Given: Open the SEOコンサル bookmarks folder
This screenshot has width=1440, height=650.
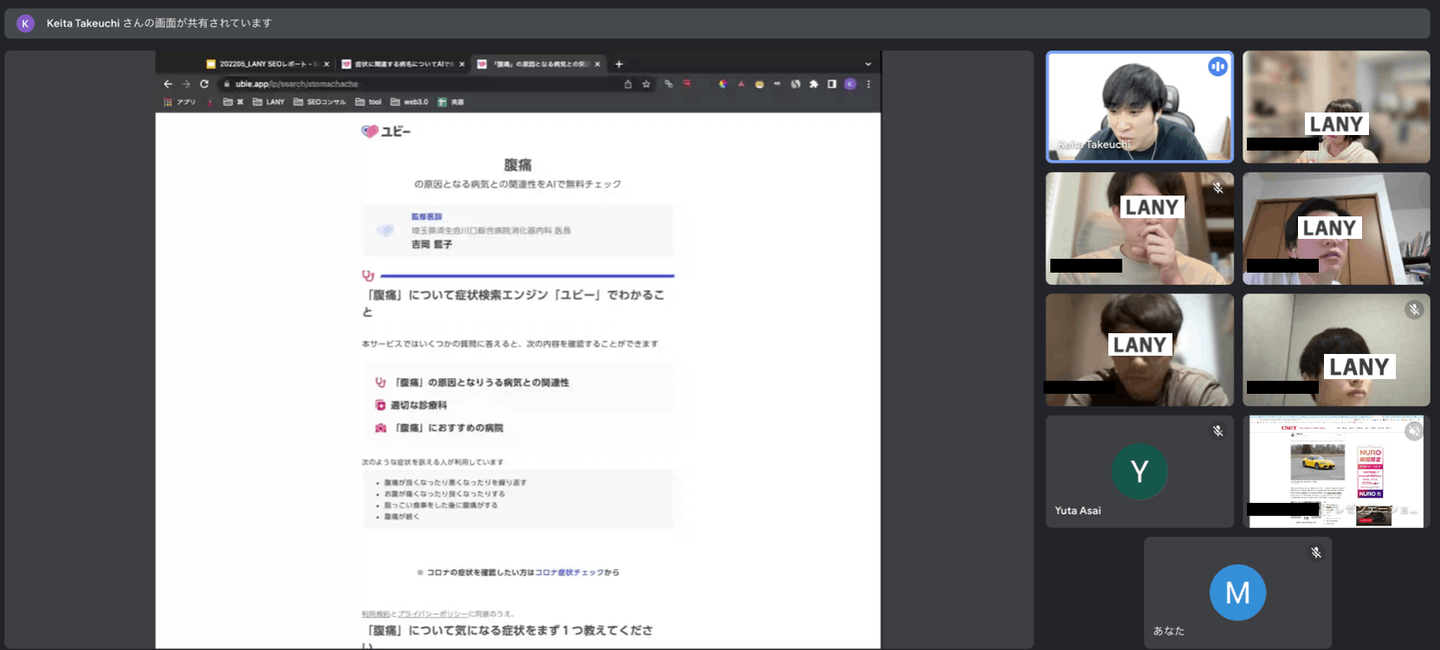Looking at the screenshot, I should pyautogui.click(x=320, y=102).
